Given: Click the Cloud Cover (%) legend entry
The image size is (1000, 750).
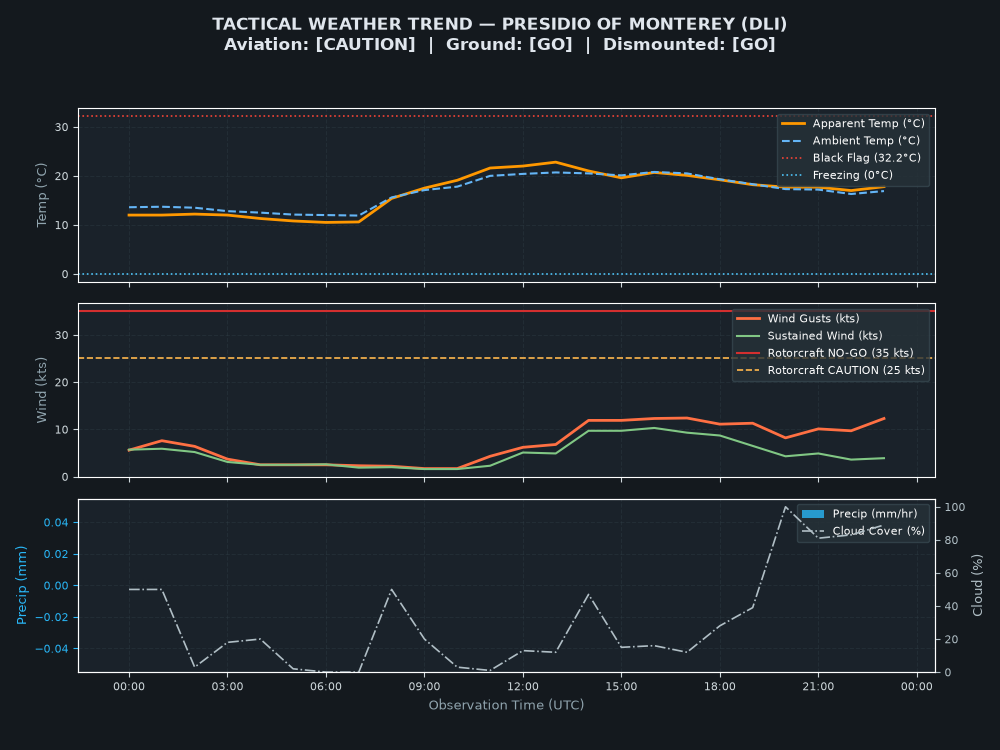Looking at the screenshot, I should (x=863, y=531).
